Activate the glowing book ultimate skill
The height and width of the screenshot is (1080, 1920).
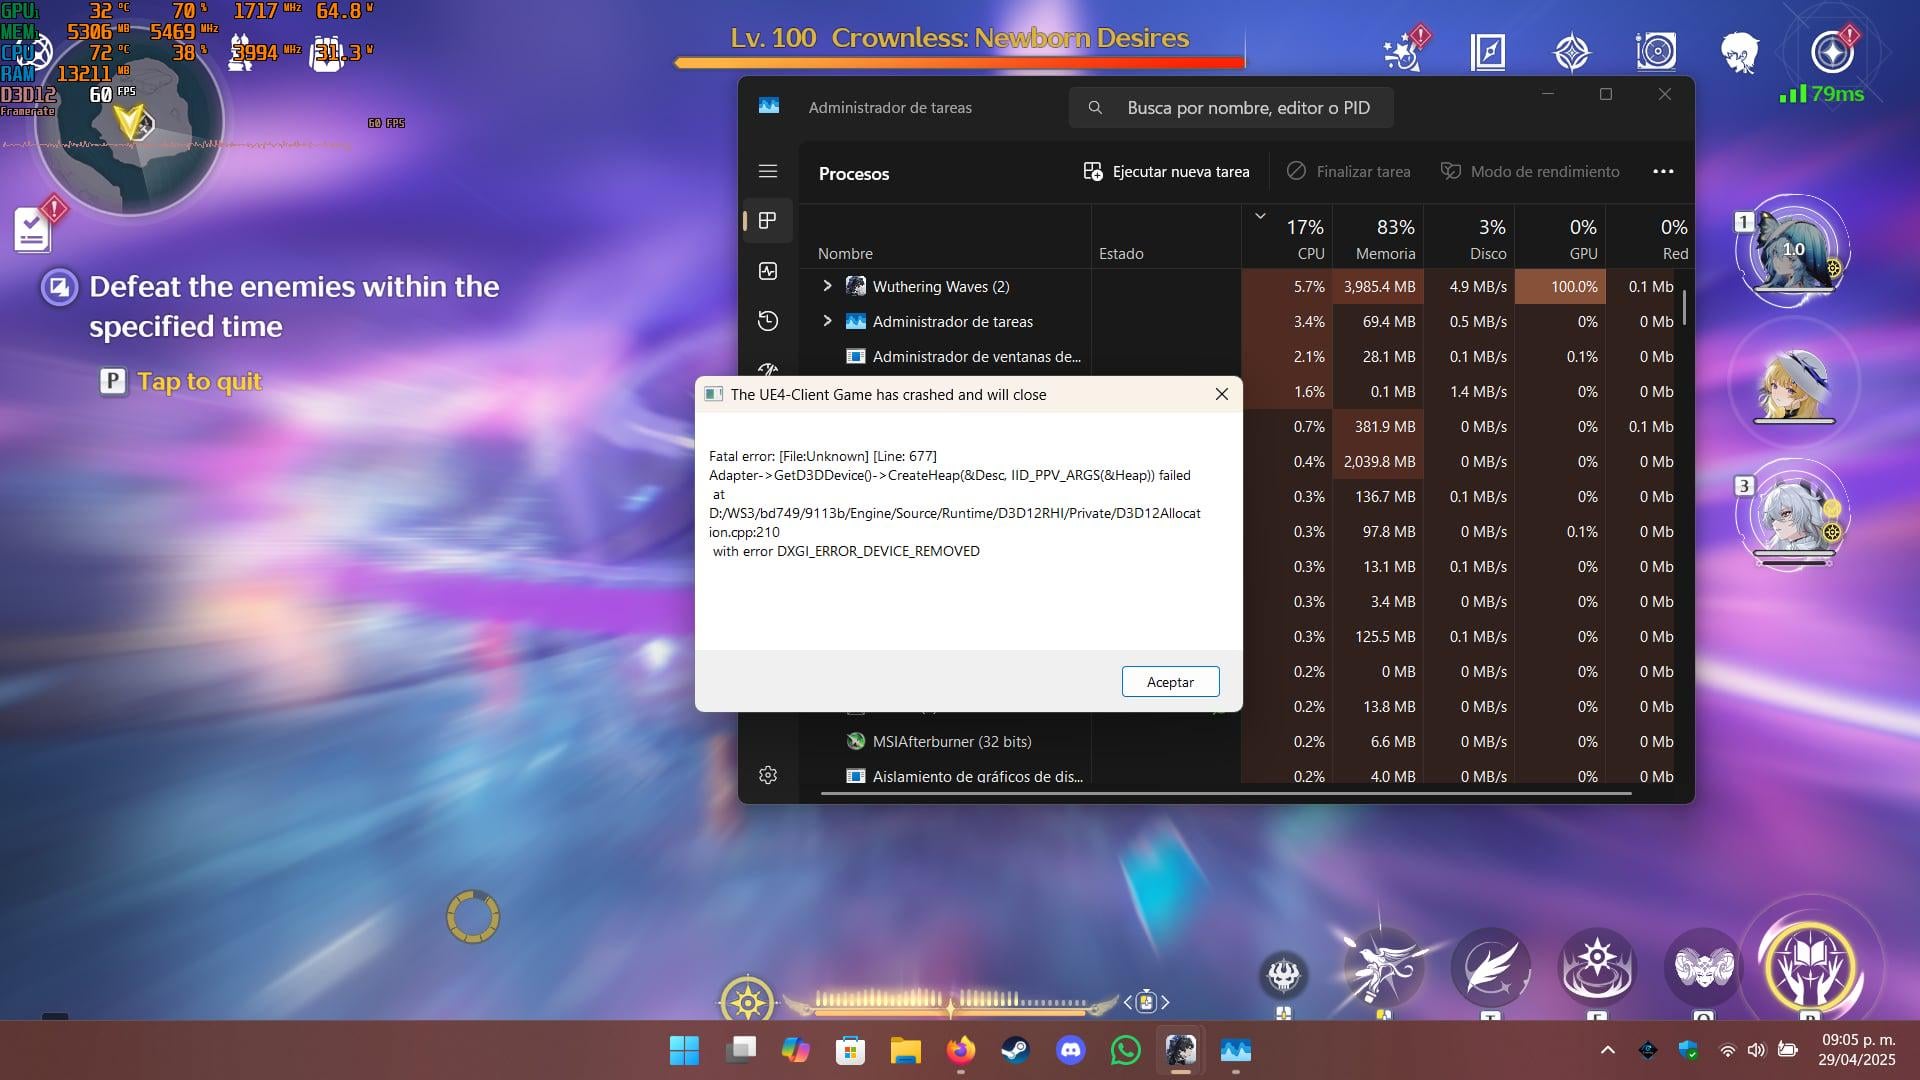point(1810,966)
